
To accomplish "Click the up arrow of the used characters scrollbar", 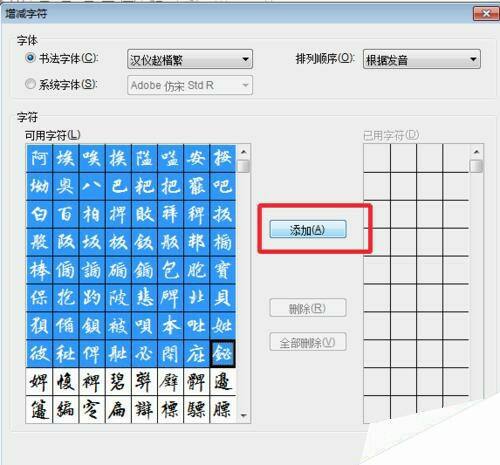I will pos(476,152).
